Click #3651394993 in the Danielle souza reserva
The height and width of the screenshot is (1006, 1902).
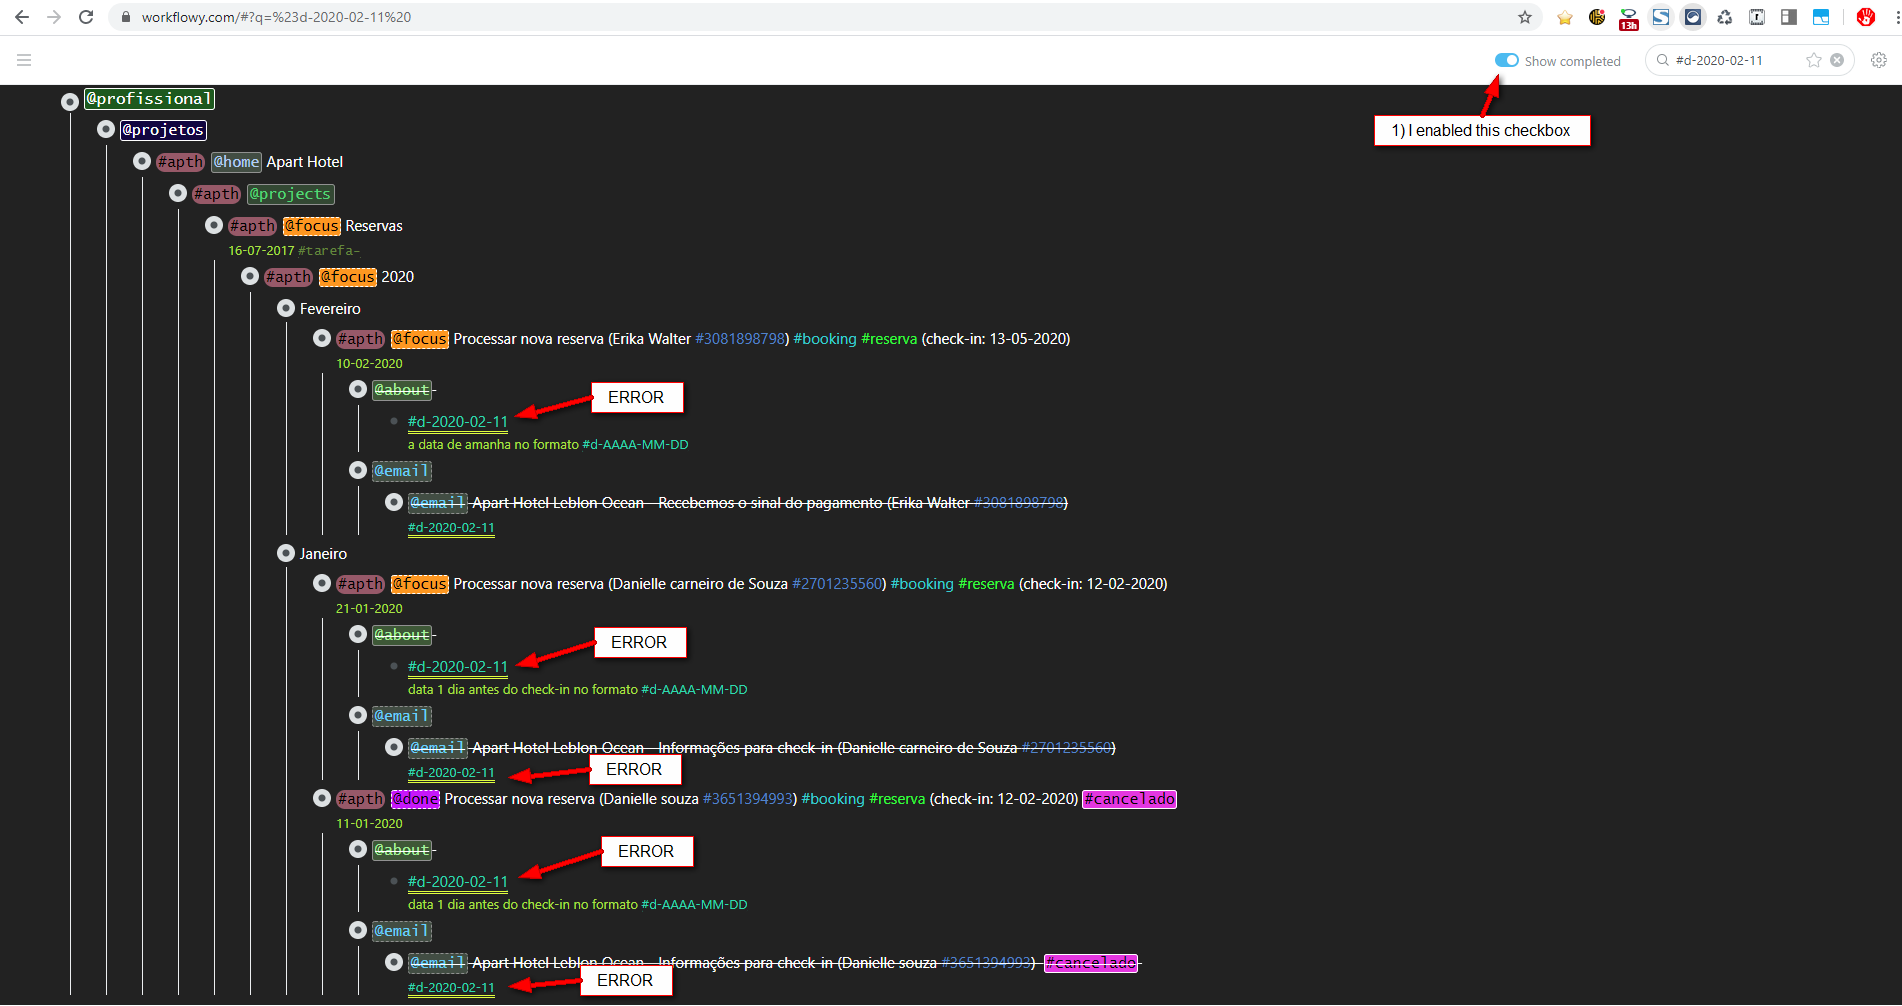coord(748,799)
